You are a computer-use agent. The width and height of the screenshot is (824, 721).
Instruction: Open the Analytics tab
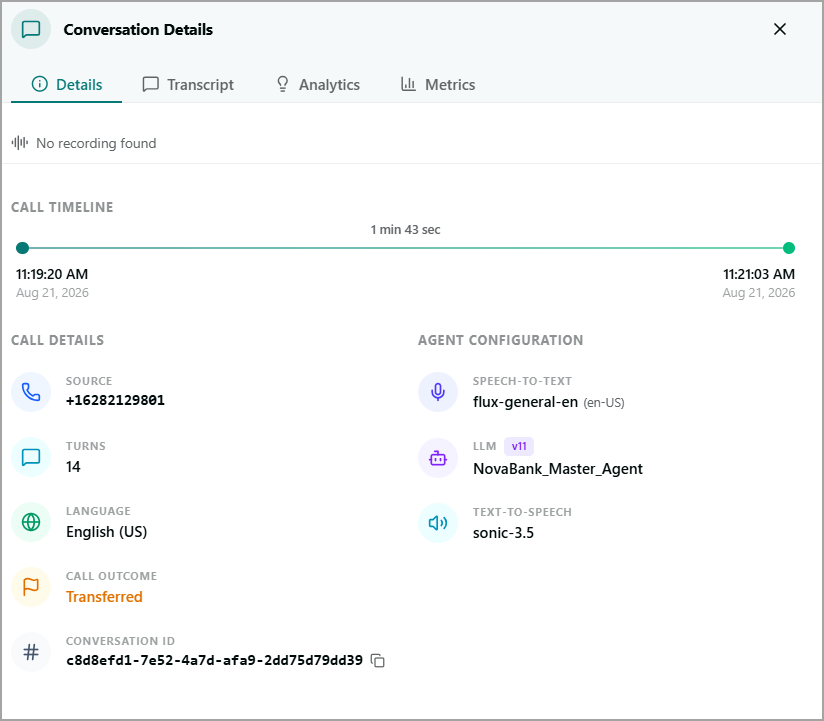pos(318,85)
